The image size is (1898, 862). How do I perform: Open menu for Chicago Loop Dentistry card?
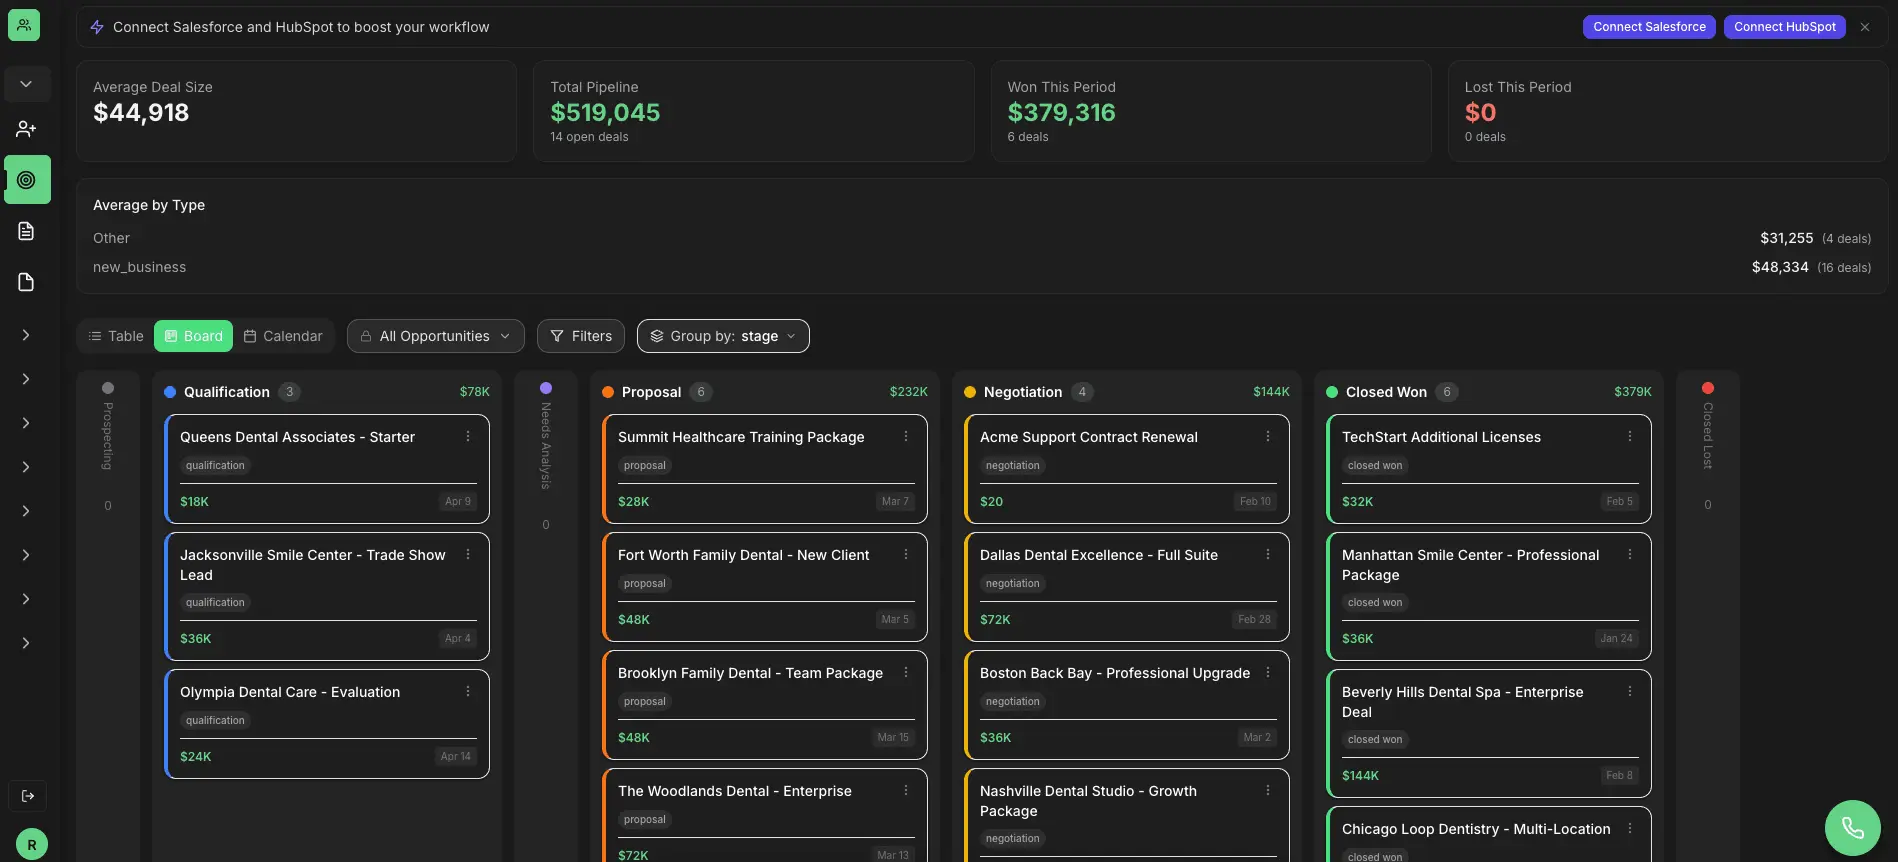1630,828
